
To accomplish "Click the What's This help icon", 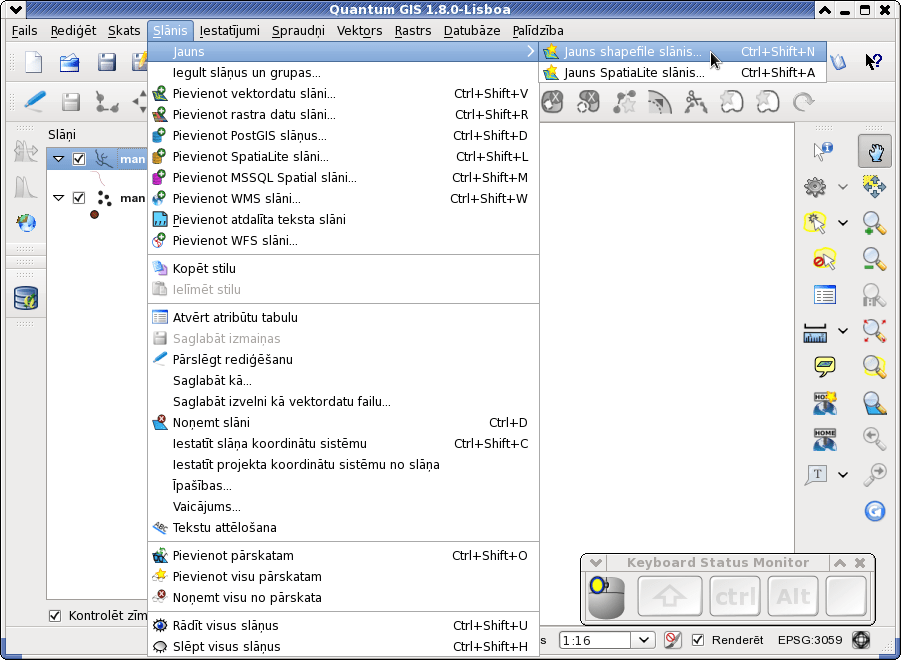I will pyautogui.click(x=873, y=61).
